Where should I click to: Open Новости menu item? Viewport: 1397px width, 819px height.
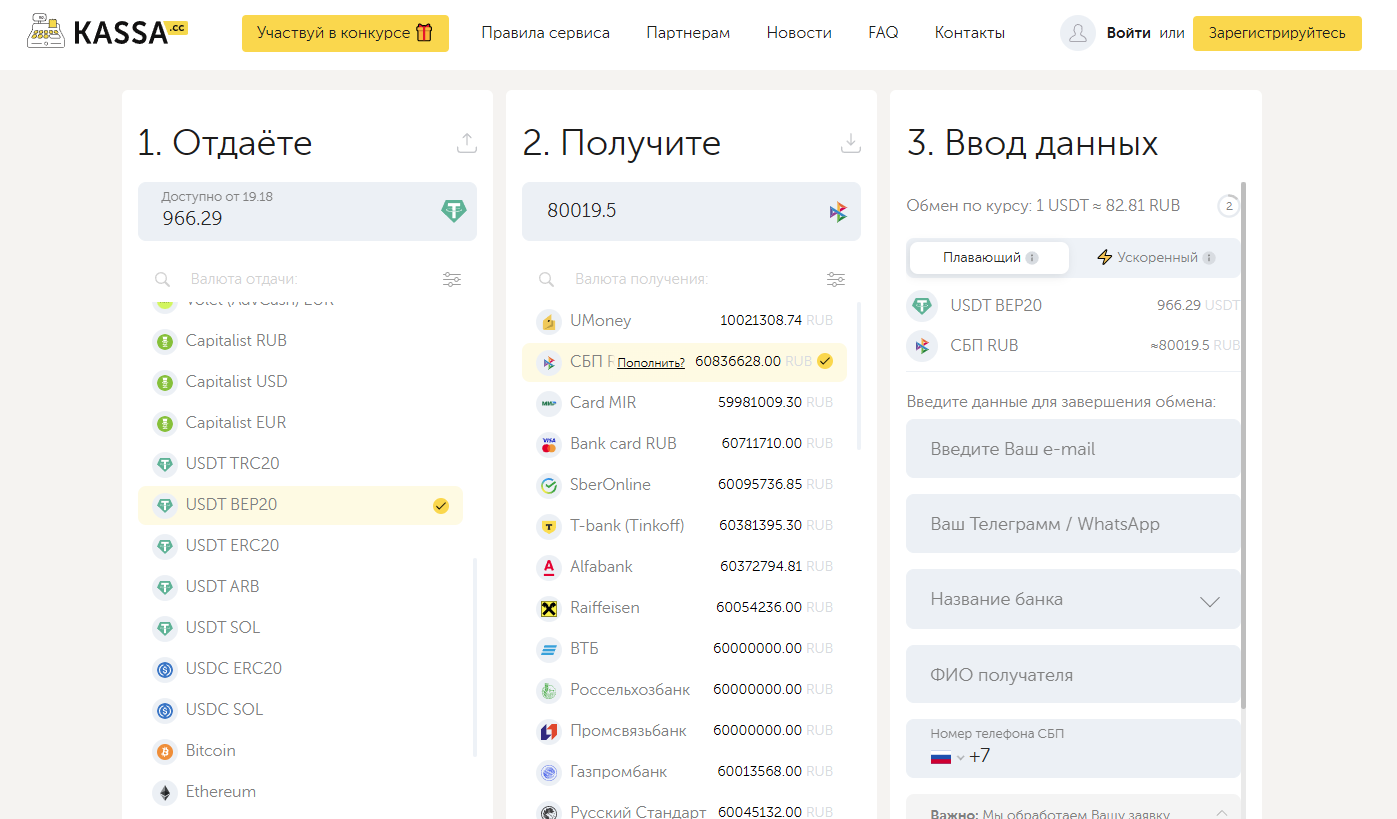coord(799,33)
